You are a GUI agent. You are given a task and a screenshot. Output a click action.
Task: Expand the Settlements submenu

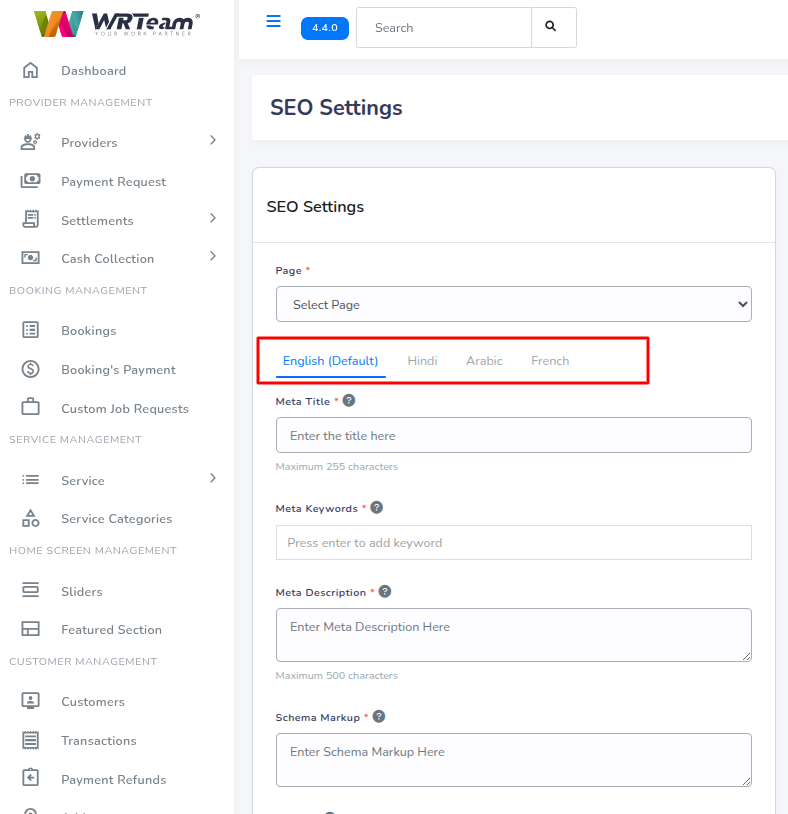point(214,219)
